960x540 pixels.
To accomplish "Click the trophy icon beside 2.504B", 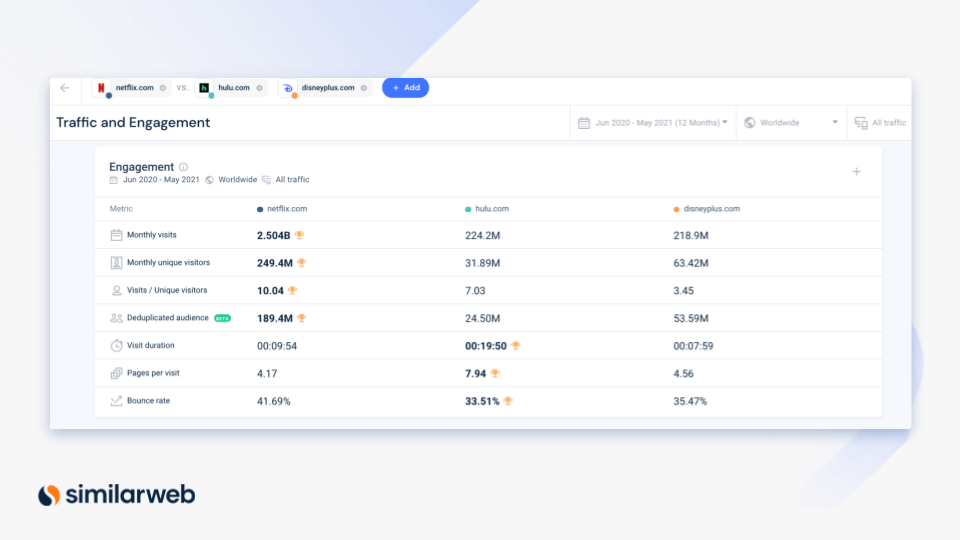I will click(x=299, y=235).
